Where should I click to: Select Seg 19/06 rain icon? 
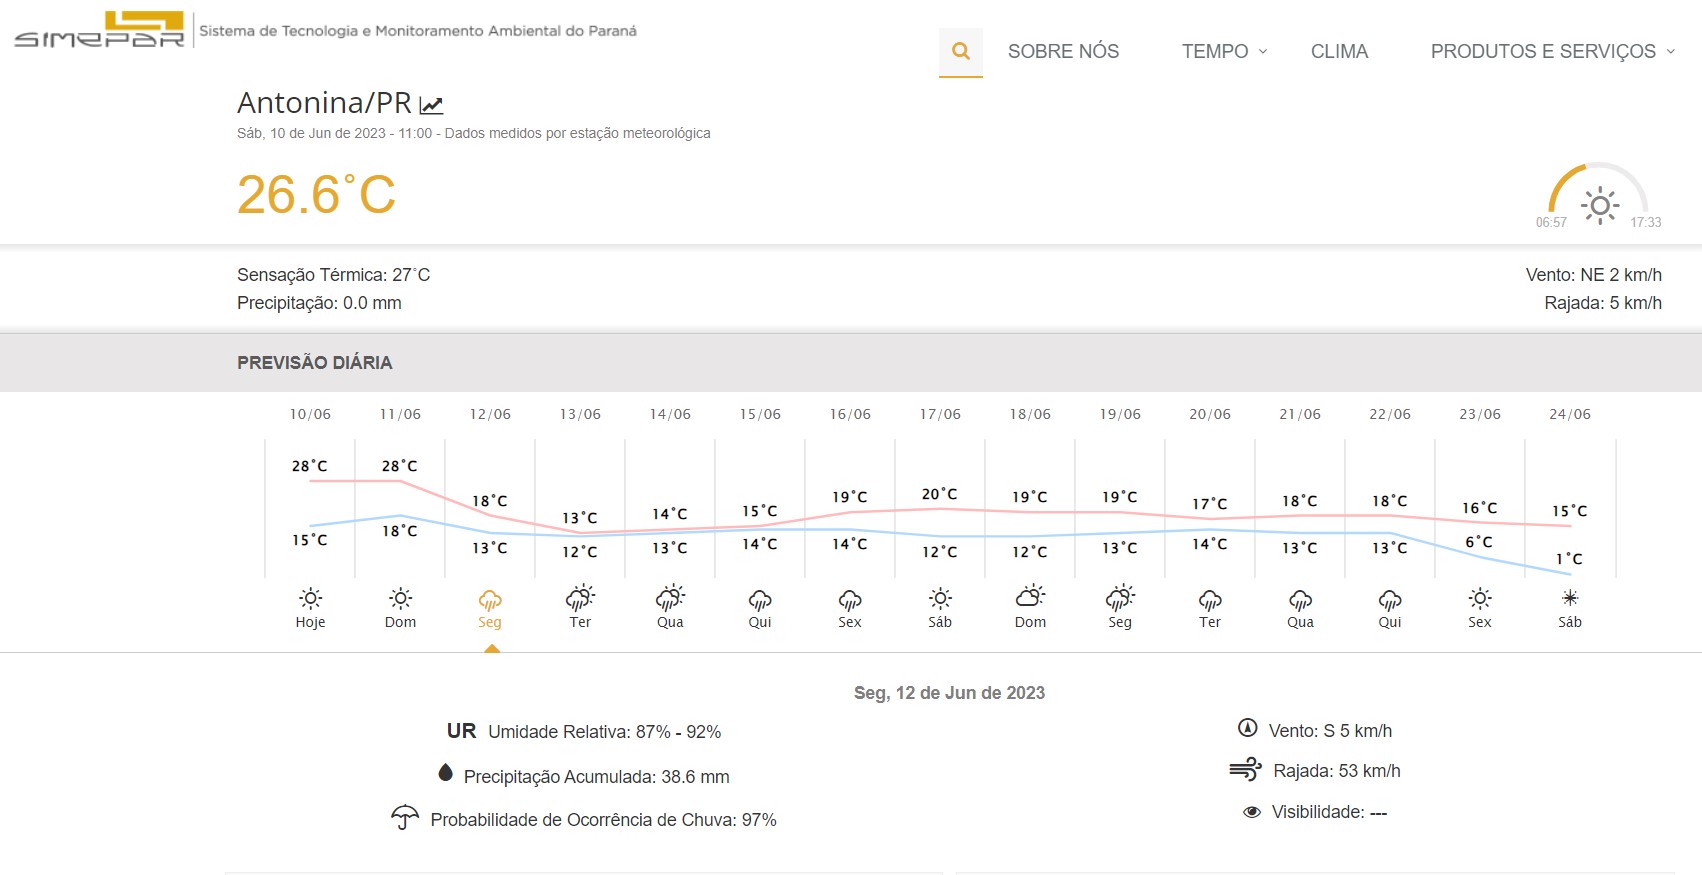(1120, 598)
